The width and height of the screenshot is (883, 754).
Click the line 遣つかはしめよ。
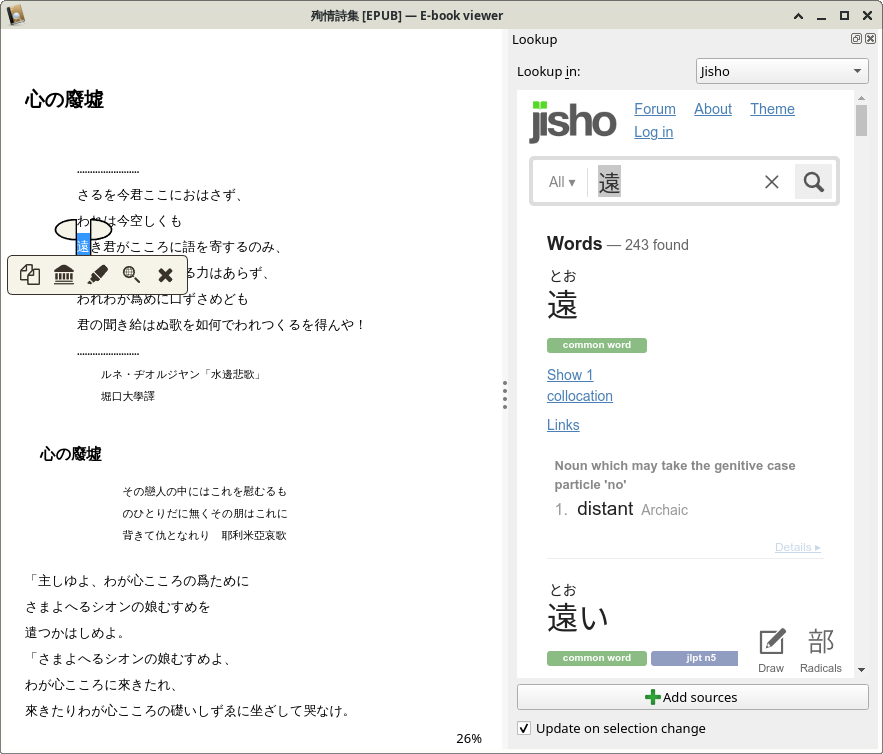(x=75, y=633)
